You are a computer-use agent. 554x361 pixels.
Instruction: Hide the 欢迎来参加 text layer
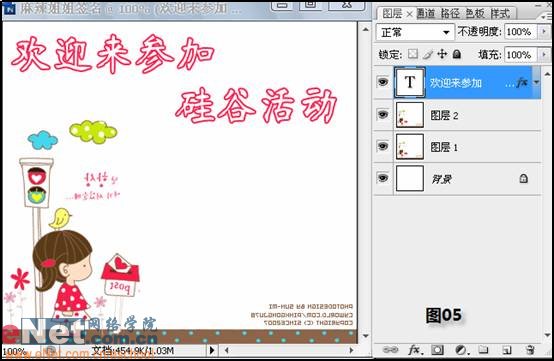coord(383,82)
